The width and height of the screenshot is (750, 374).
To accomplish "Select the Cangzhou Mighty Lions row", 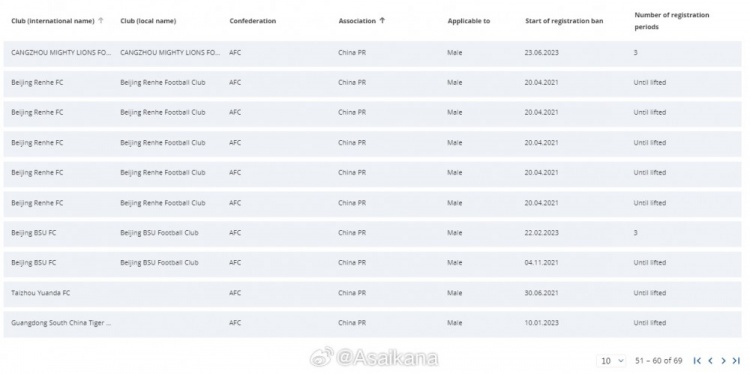I will (x=373, y=53).
